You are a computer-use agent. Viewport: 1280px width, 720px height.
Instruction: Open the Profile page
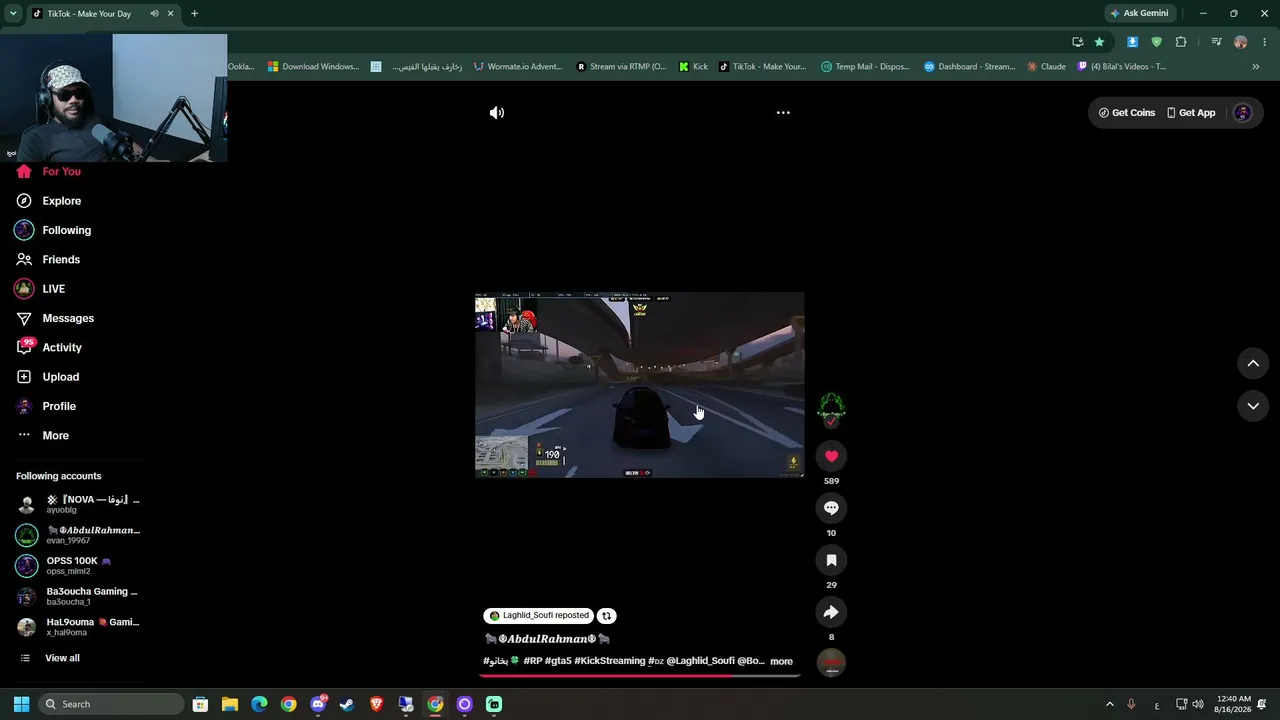[58, 406]
